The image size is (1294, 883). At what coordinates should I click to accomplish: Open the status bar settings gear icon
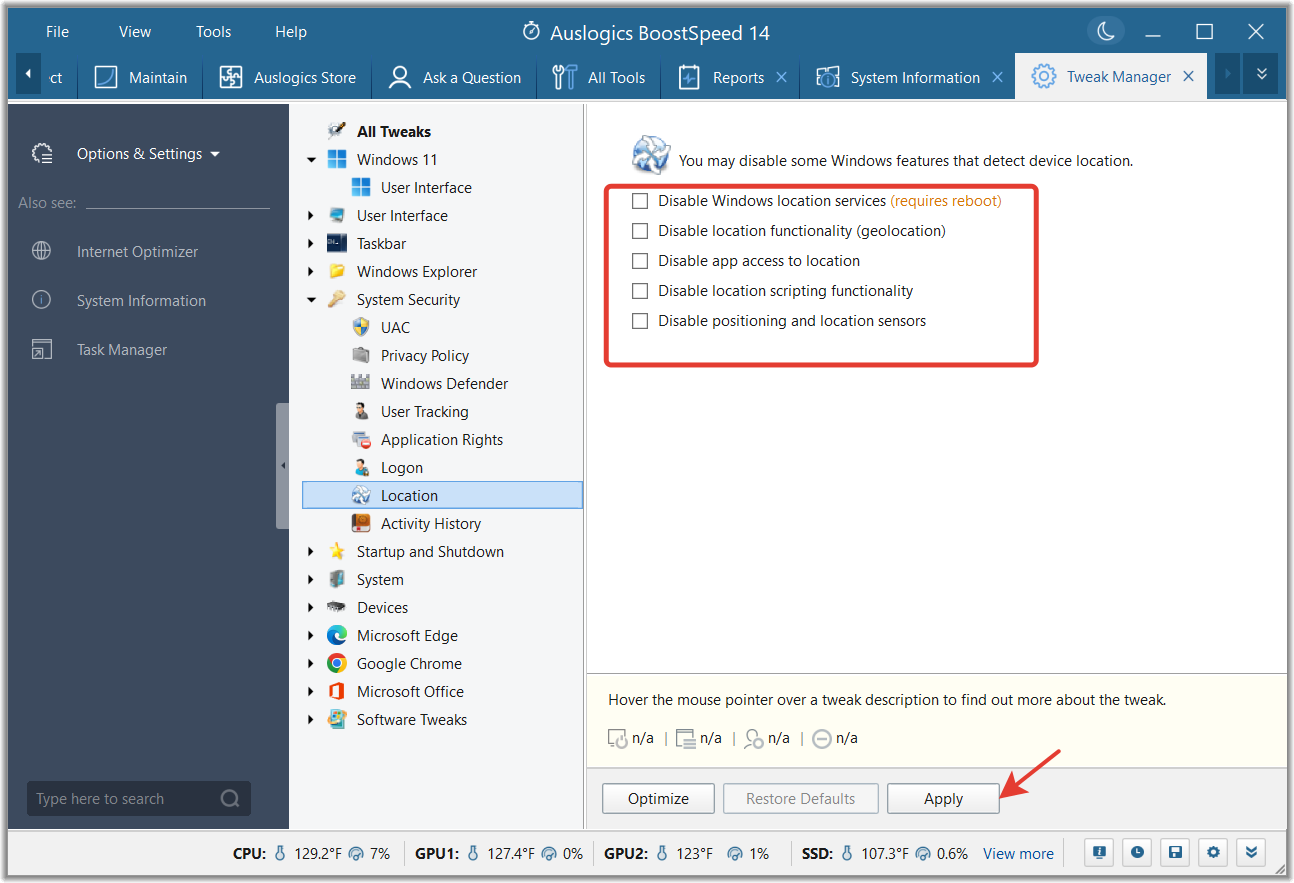tap(1213, 853)
